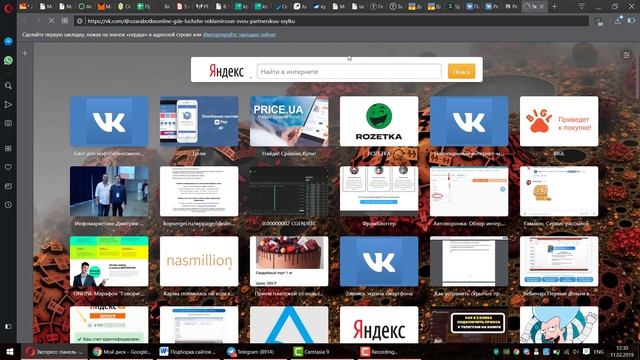Open the wedding cake Speed Dial tile

[x=289, y=261]
